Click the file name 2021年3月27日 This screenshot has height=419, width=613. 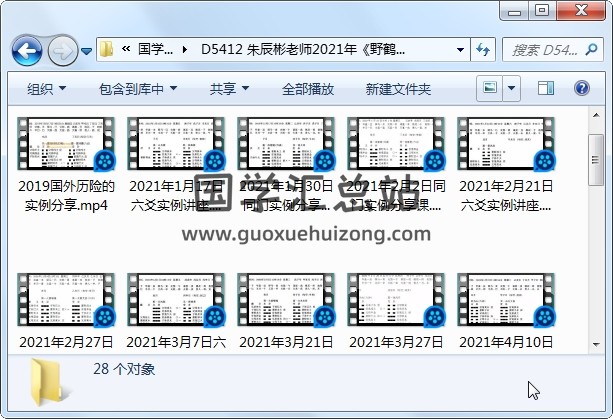(396, 342)
